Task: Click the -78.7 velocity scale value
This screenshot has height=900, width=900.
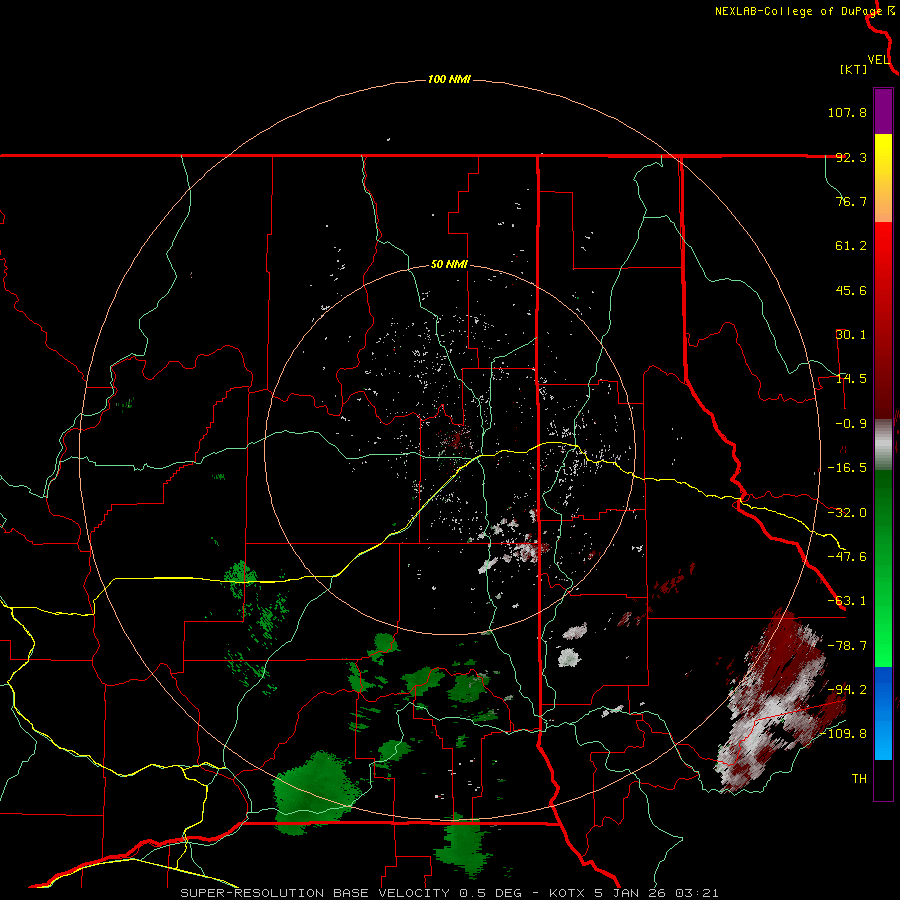Action: (x=847, y=646)
